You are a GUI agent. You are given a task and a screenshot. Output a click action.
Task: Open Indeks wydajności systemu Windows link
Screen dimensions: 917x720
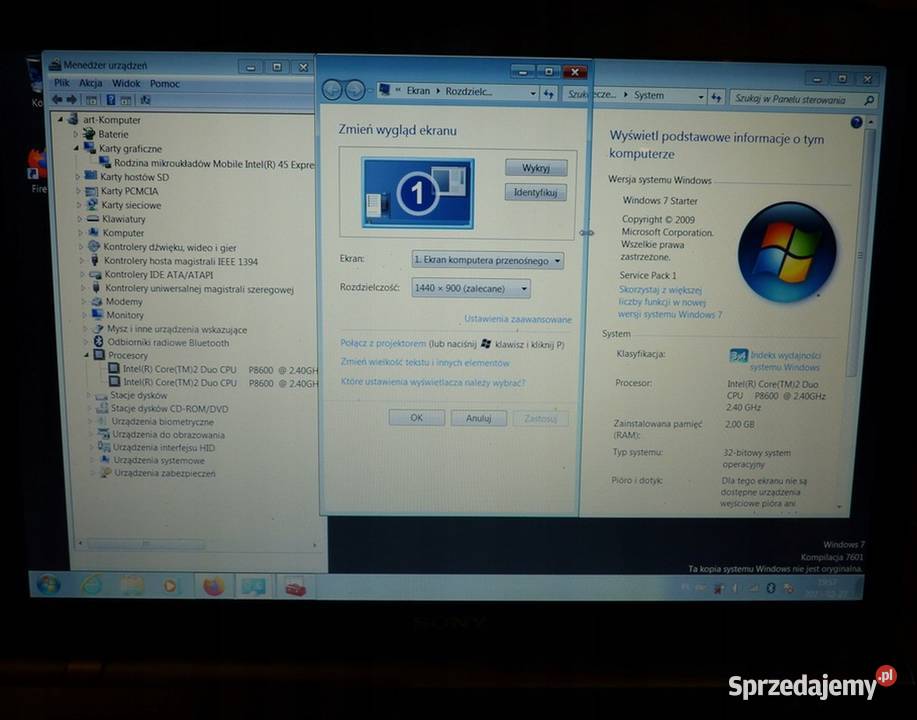785,361
